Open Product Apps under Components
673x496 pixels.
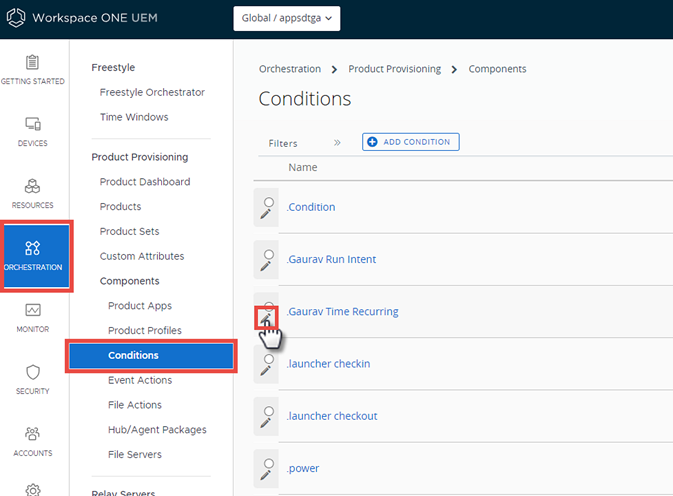tap(139, 306)
